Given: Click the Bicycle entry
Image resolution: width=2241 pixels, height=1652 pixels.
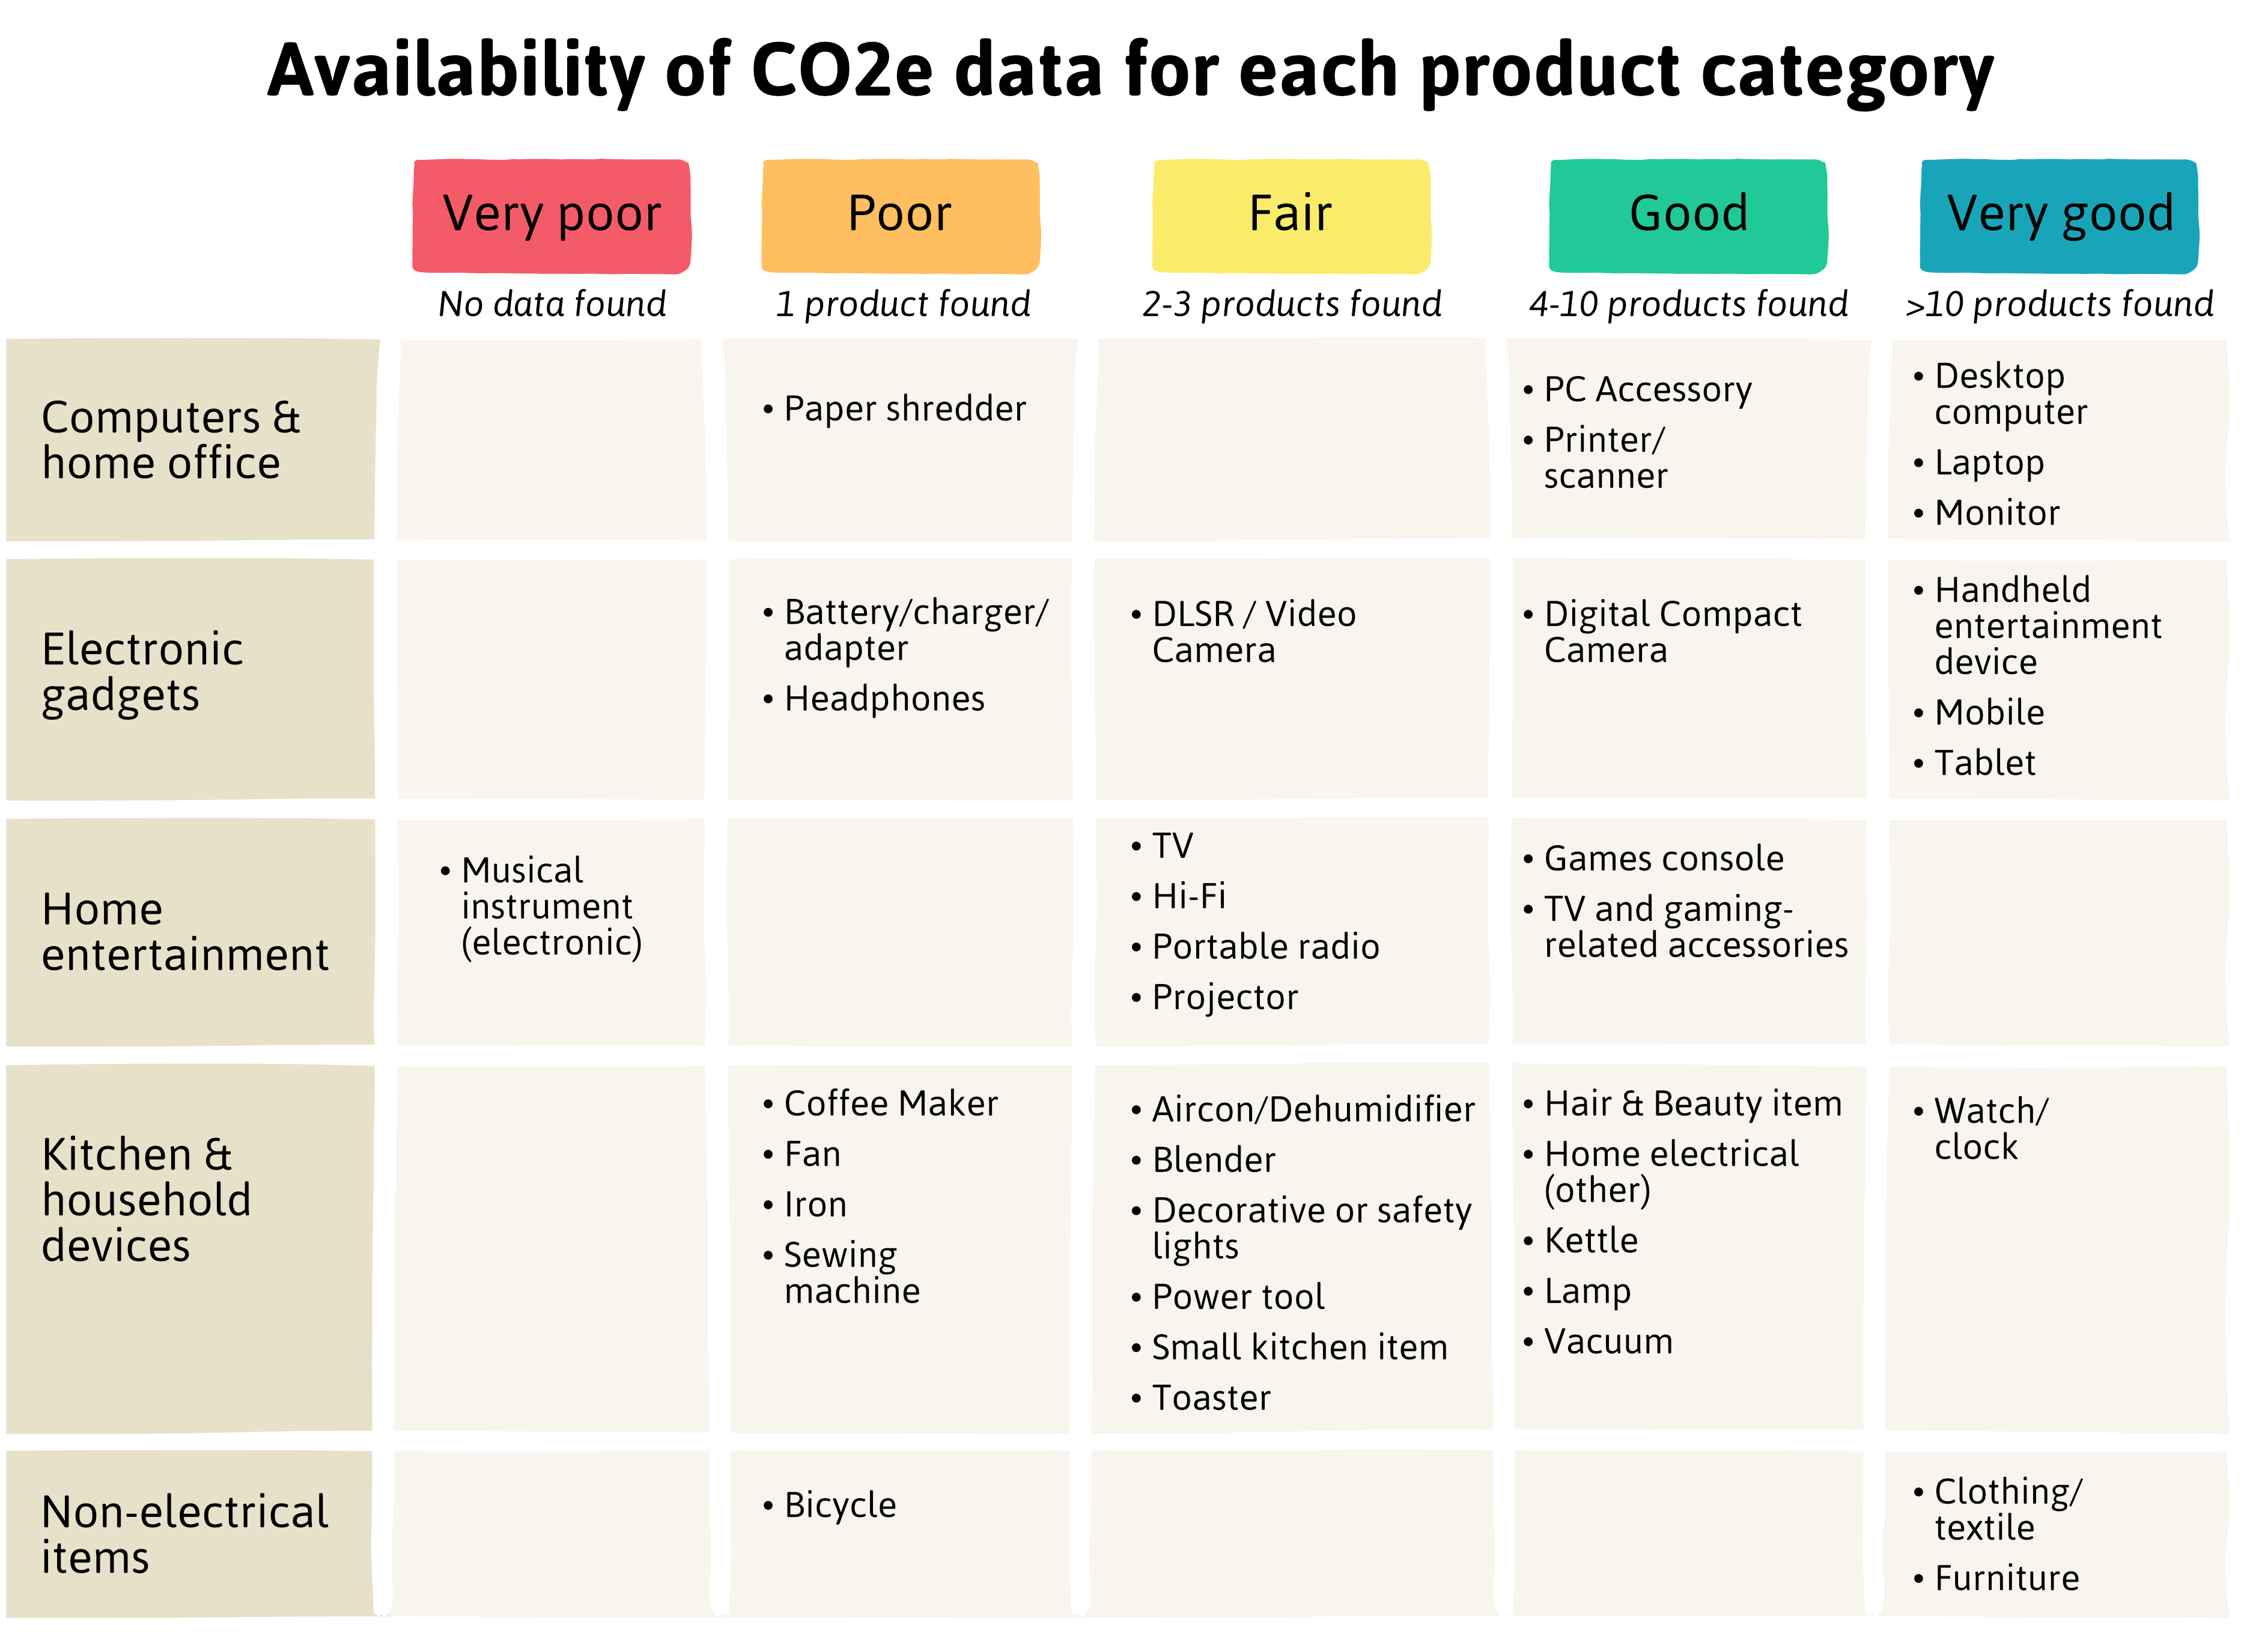Looking at the screenshot, I should [839, 1505].
